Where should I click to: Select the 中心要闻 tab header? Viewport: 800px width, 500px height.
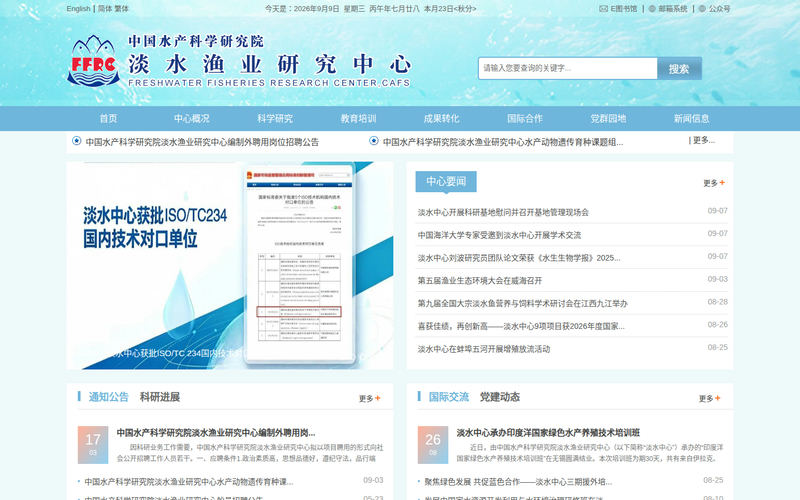click(x=446, y=182)
